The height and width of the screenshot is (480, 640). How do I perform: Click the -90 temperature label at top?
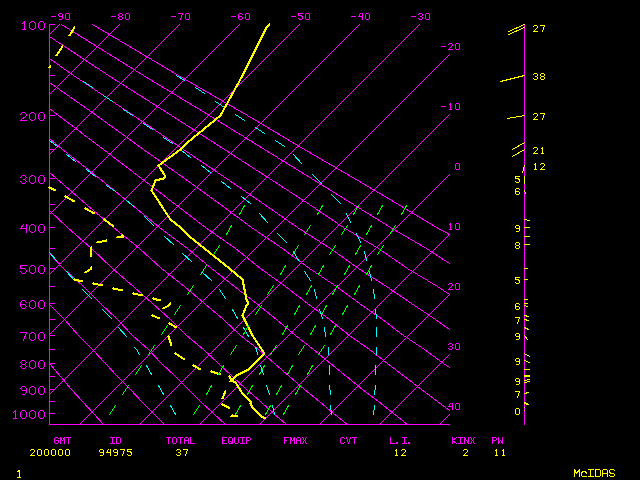(61, 17)
